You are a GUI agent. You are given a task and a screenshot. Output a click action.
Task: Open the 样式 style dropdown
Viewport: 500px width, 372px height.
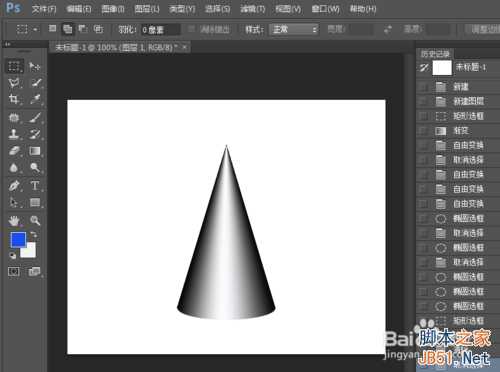coord(294,30)
